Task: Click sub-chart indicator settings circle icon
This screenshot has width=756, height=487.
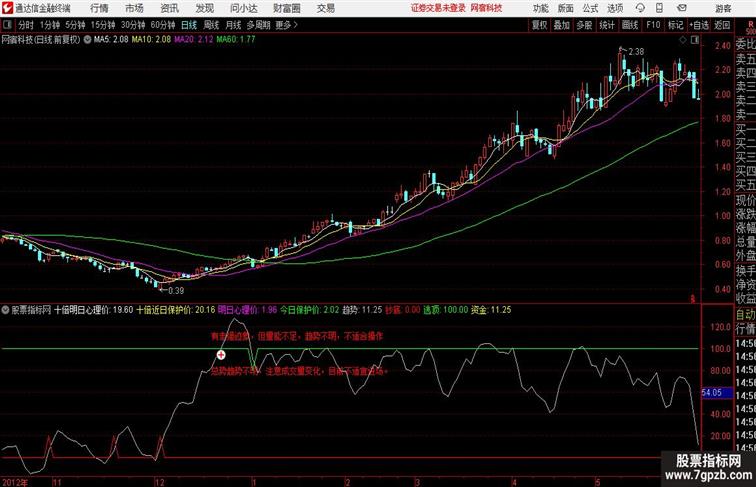Action: coord(6,310)
